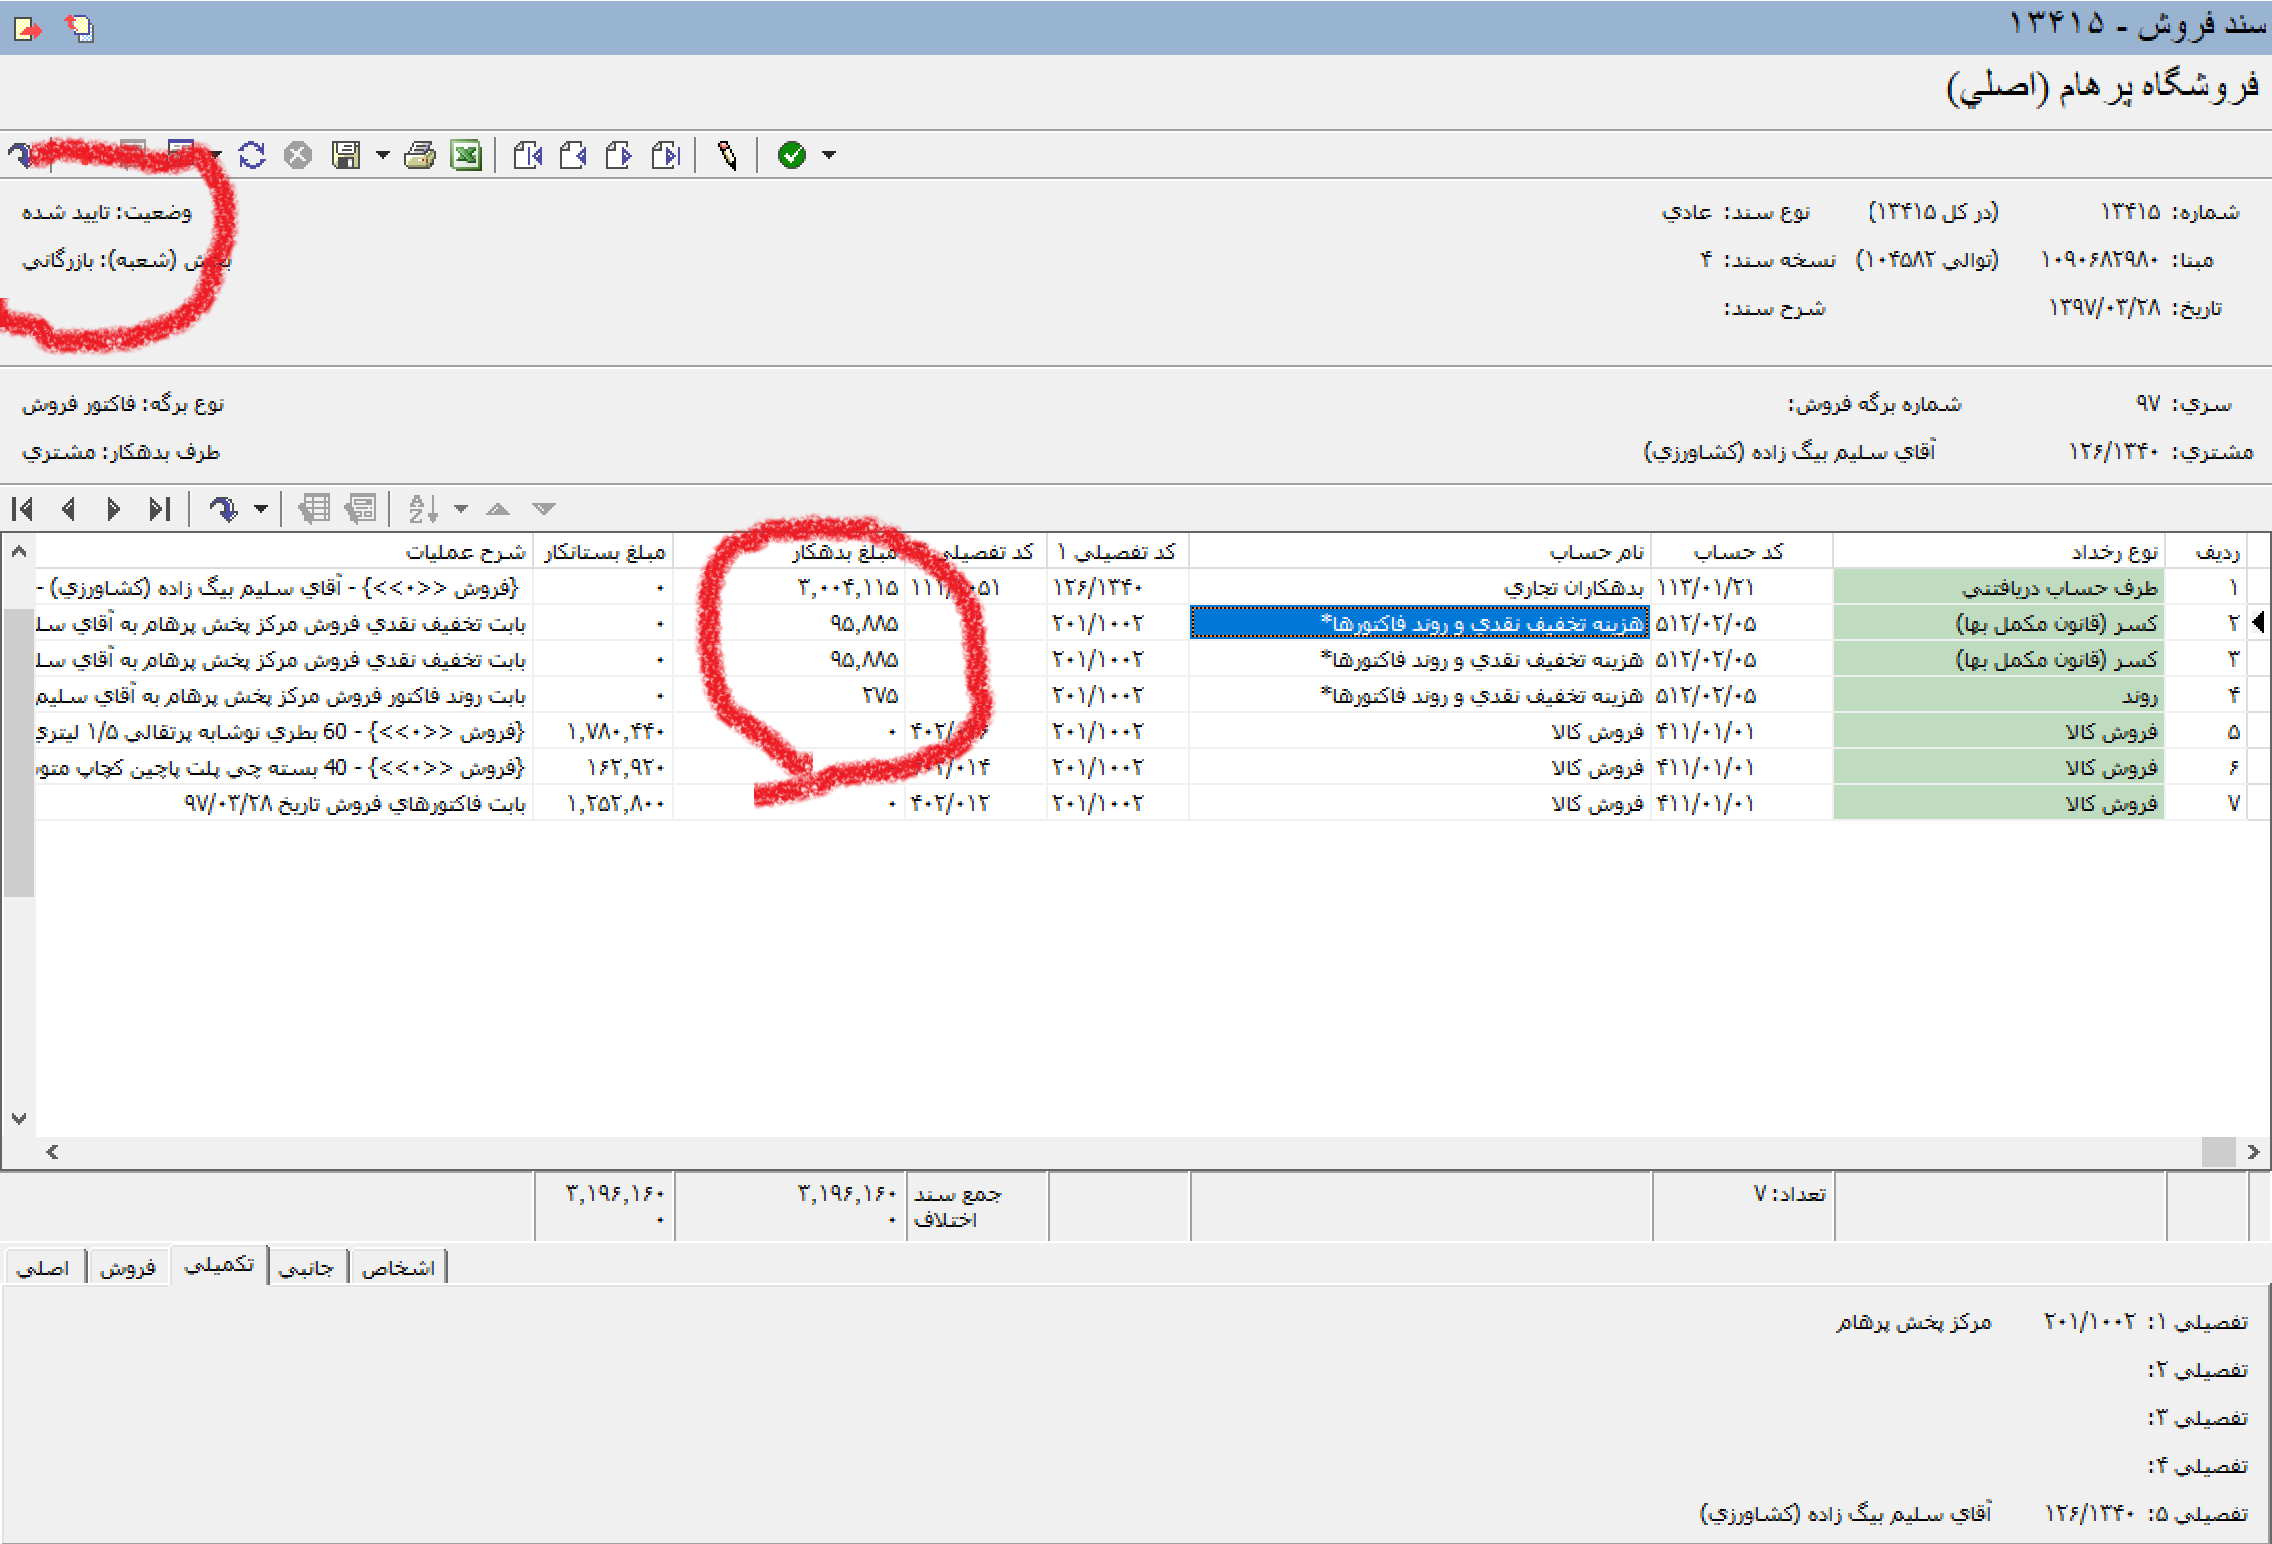This screenshot has width=2272, height=1544.
Task: Open the فروش tab
Action: (x=128, y=1268)
